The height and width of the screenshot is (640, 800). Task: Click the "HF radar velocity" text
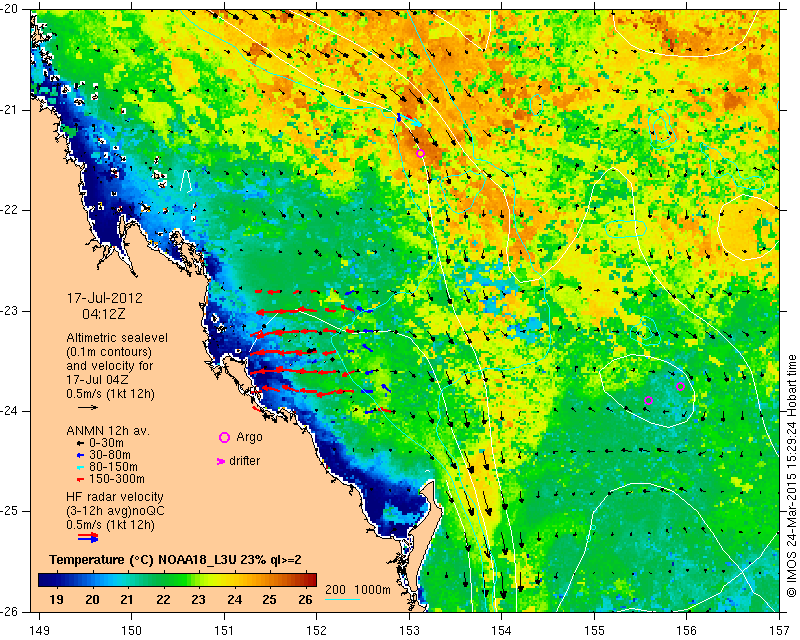tap(115, 497)
